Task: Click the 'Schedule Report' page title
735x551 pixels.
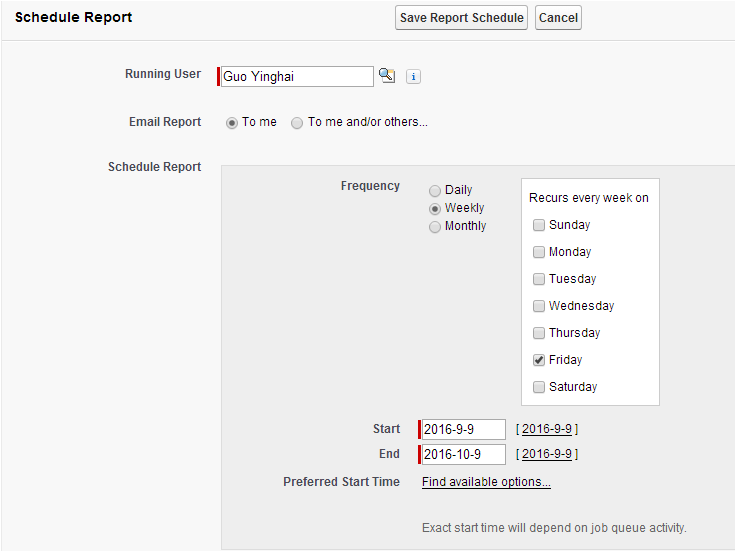Action: point(74,17)
